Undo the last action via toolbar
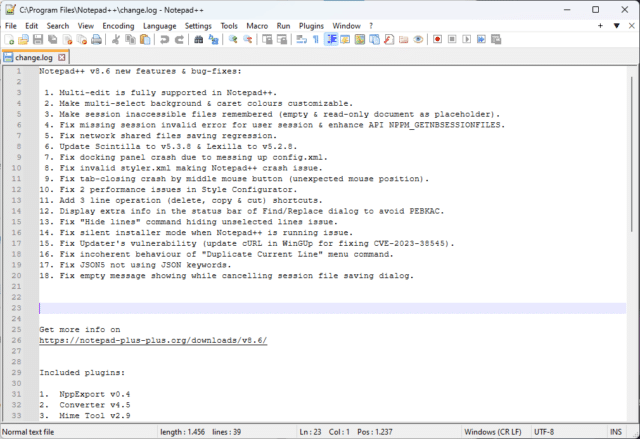640x439 pixels. 164,40
